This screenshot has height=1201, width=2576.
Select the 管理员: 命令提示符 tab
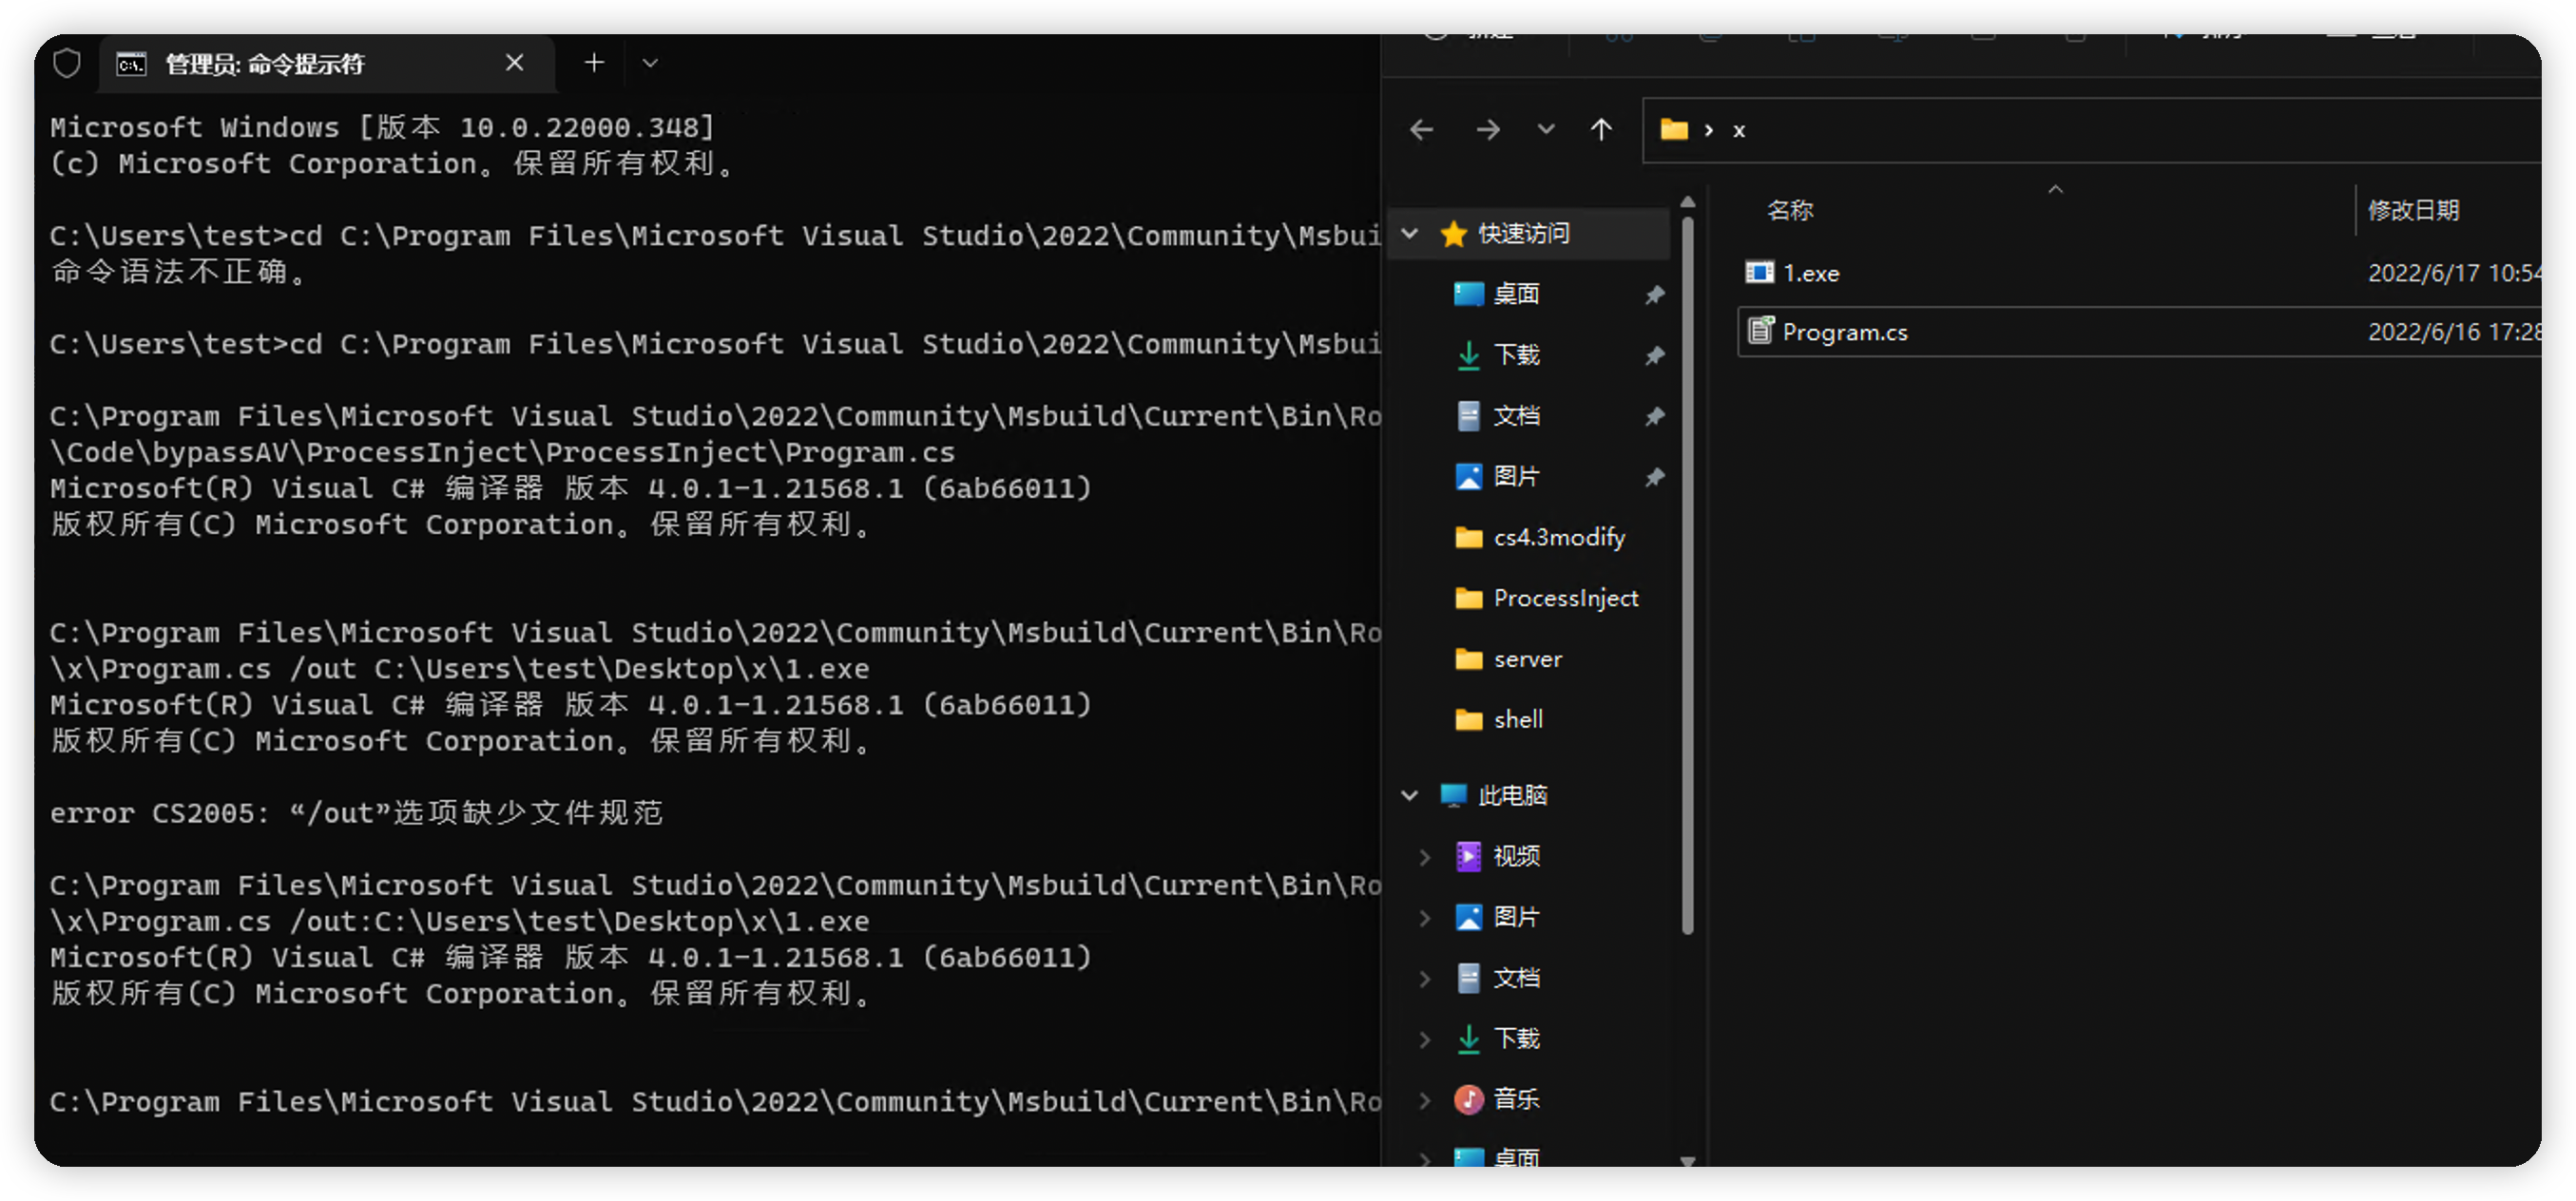(300, 64)
